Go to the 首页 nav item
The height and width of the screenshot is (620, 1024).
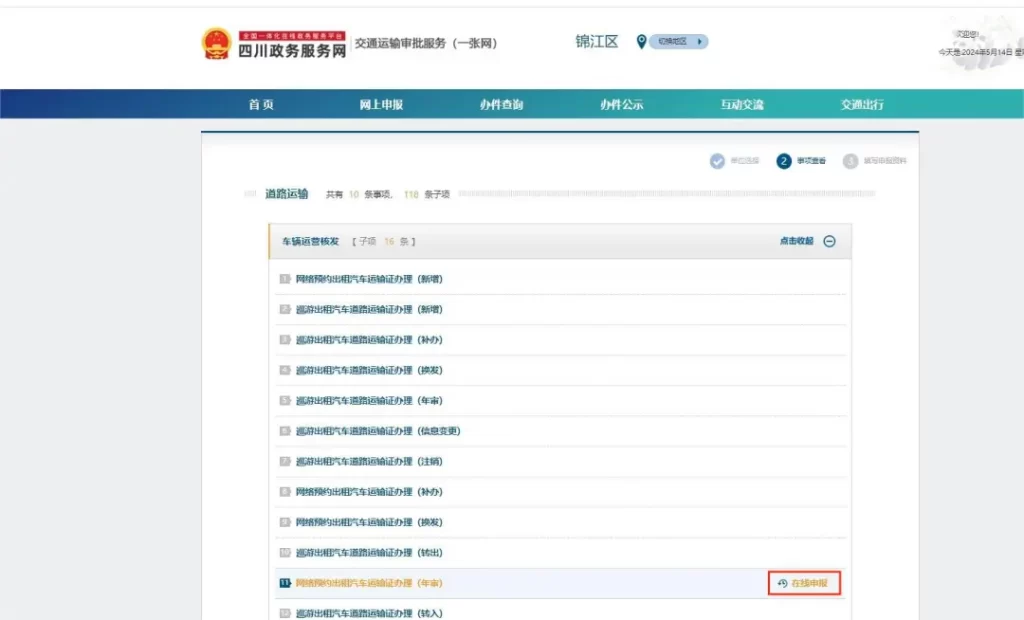(x=261, y=105)
